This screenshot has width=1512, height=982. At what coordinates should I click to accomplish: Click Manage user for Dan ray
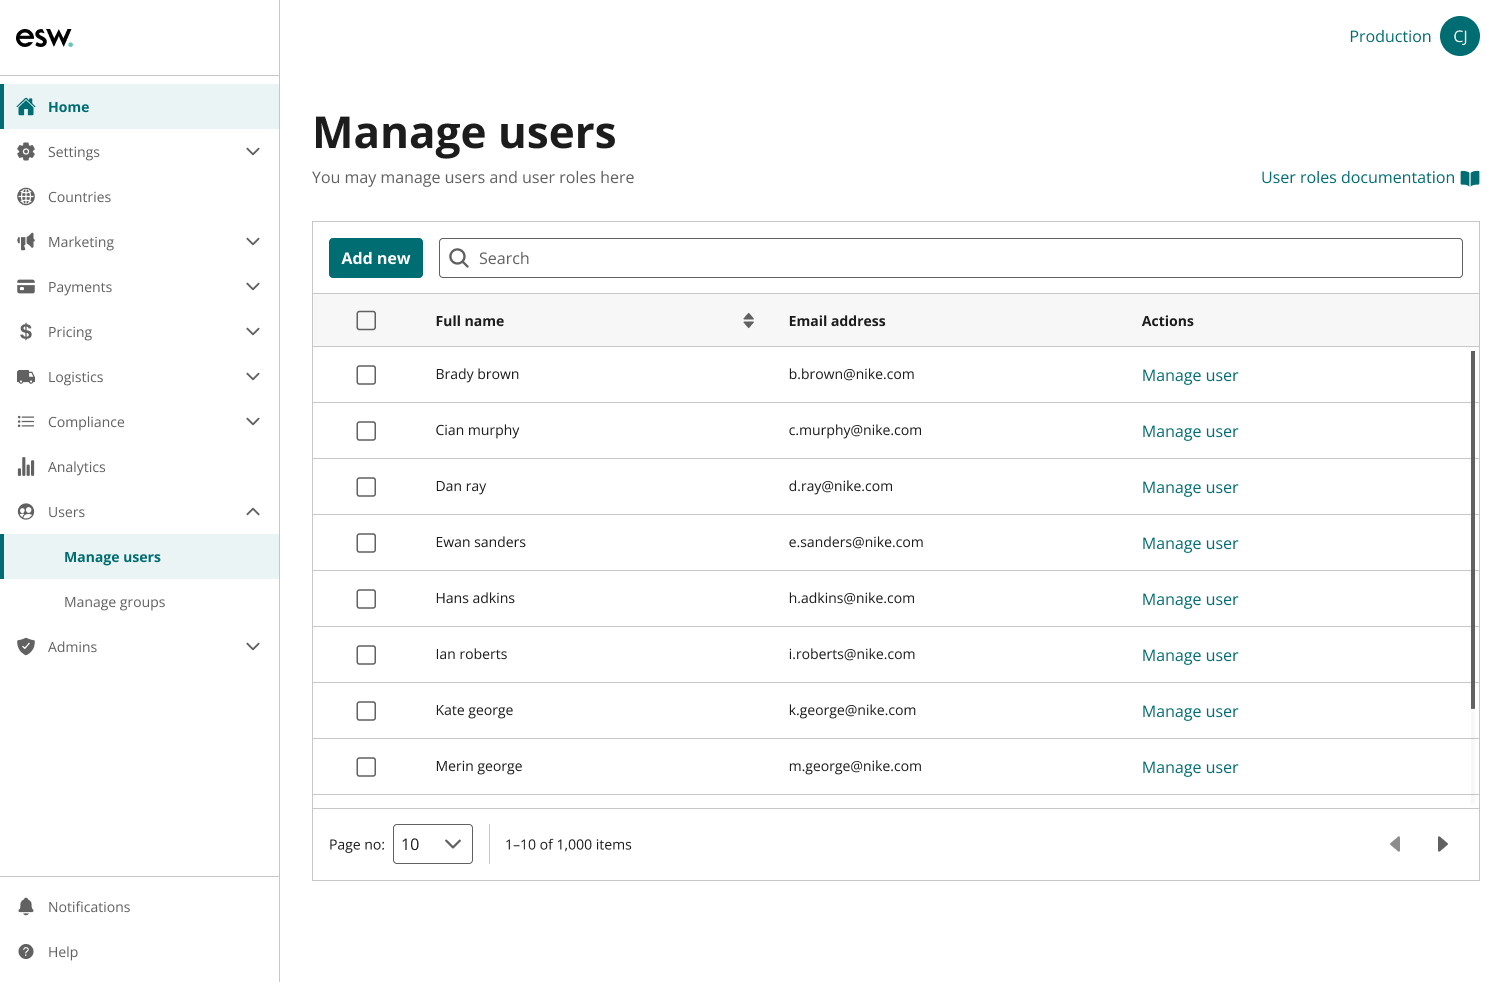coord(1189,487)
